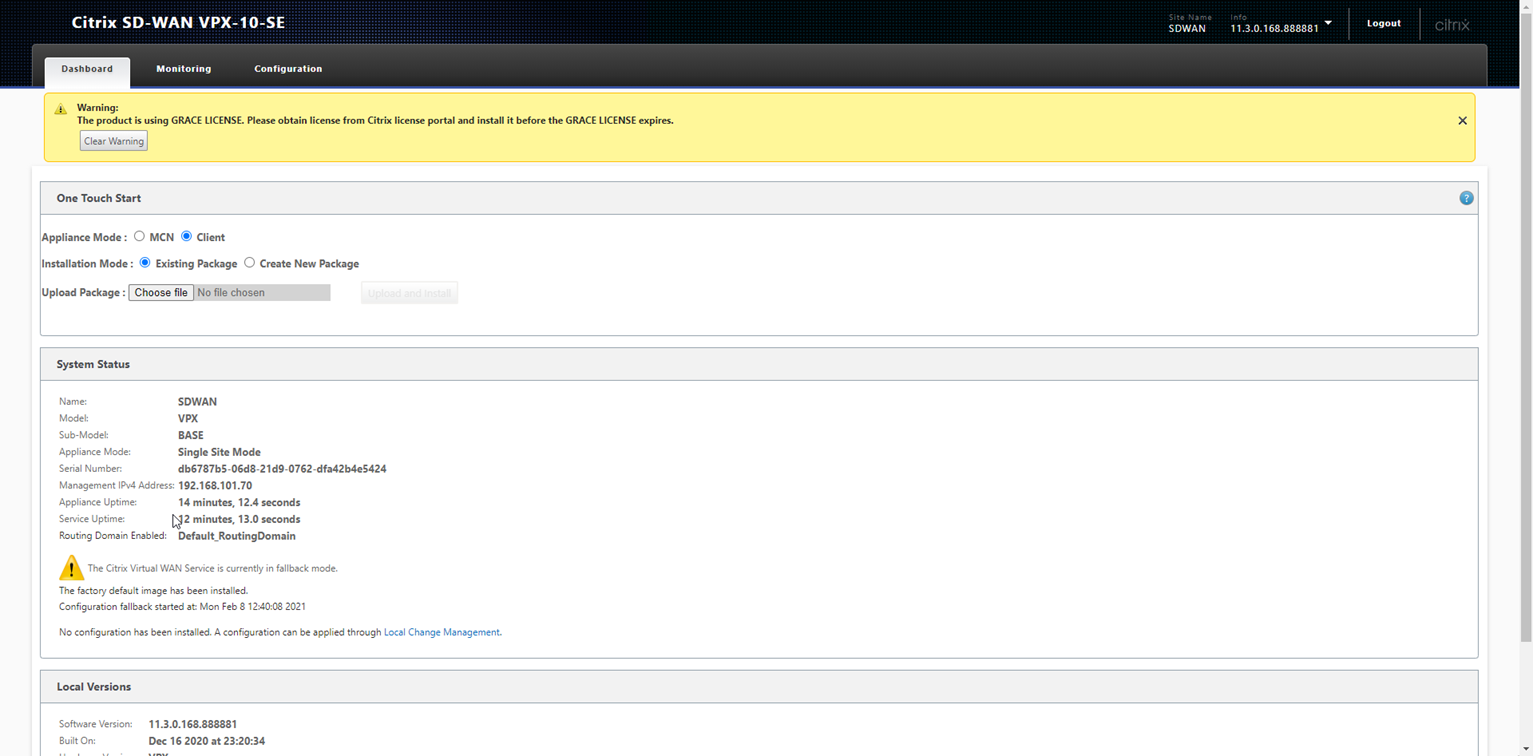This screenshot has height=756, width=1533.
Task: Log out using the Logout link
Action: pos(1383,23)
